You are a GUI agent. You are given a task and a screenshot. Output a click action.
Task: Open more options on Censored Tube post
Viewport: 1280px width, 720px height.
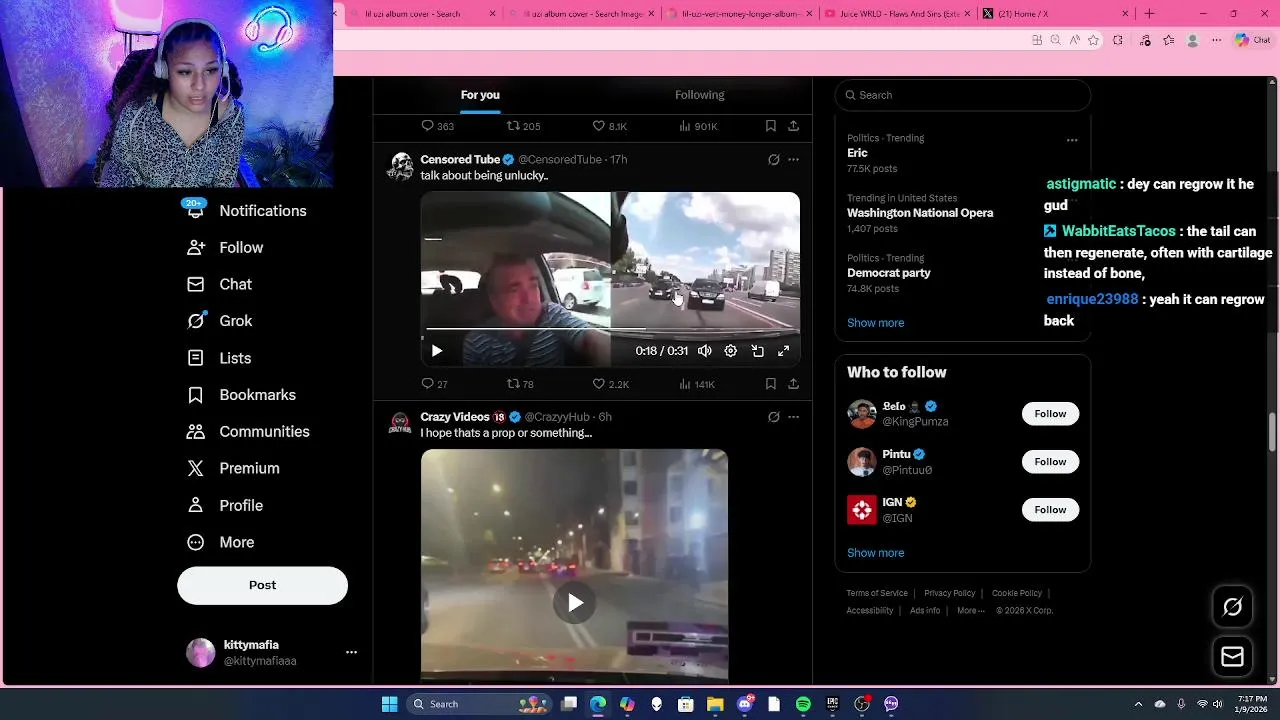pos(793,160)
